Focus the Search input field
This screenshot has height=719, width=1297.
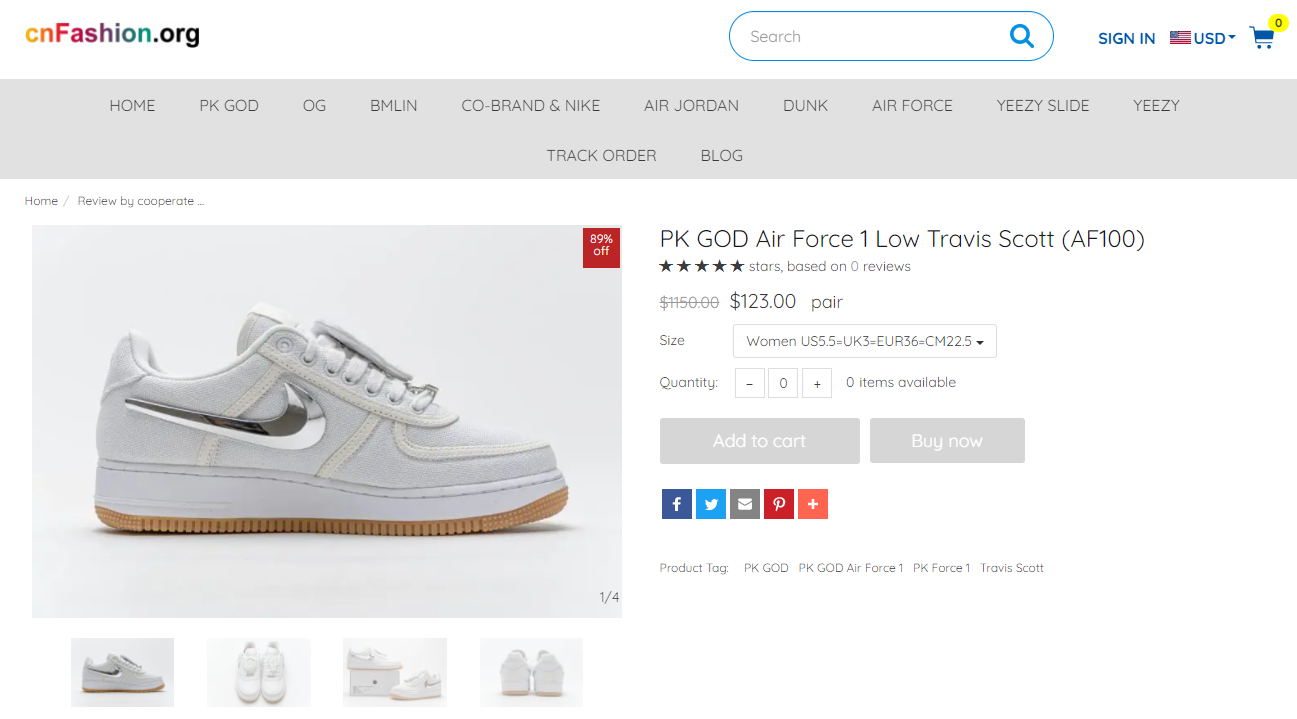pos(870,36)
